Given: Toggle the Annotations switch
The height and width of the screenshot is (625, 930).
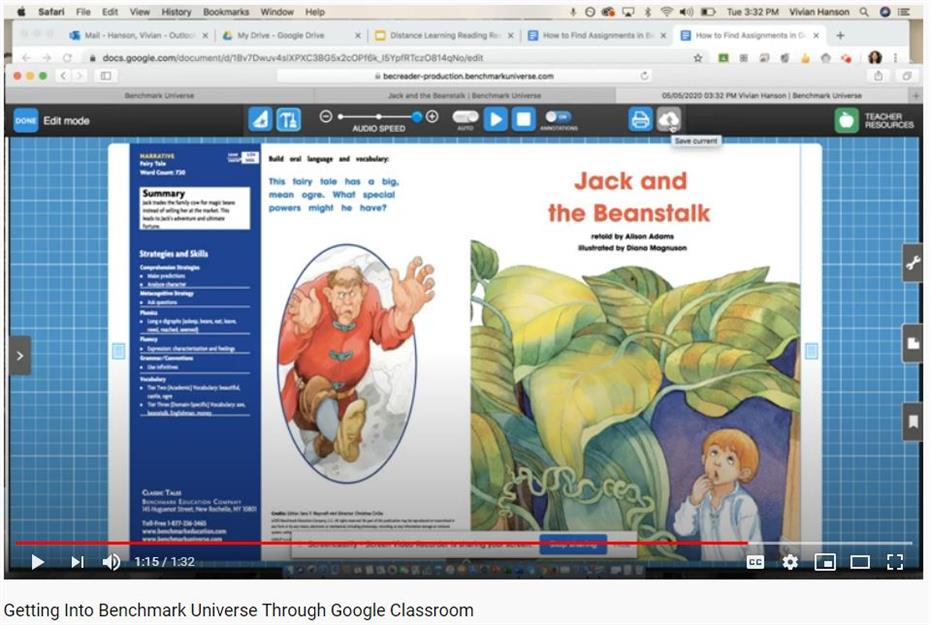Looking at the screenshot, I should (558, 116).
